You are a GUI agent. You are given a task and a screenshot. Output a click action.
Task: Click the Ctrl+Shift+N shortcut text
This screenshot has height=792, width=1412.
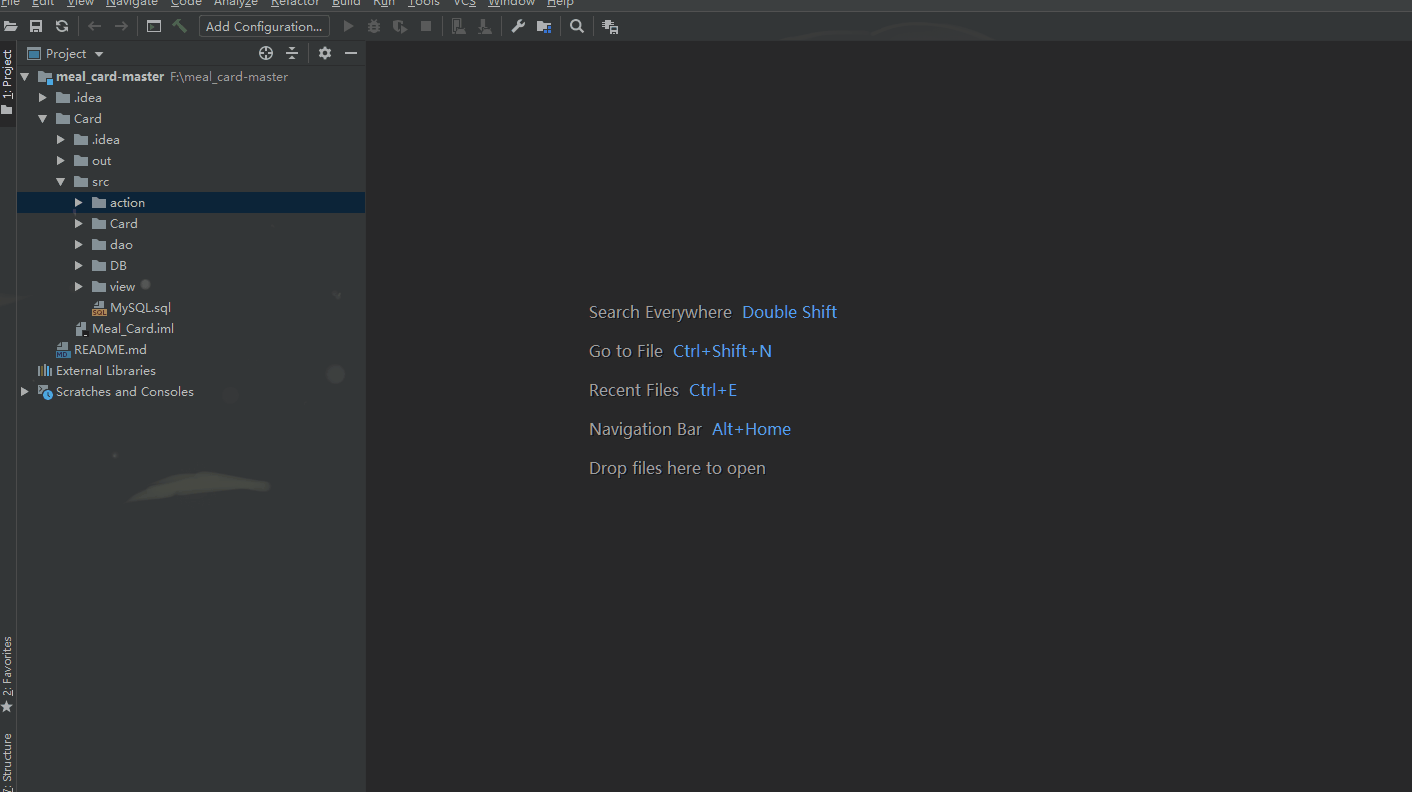point(722,351)
